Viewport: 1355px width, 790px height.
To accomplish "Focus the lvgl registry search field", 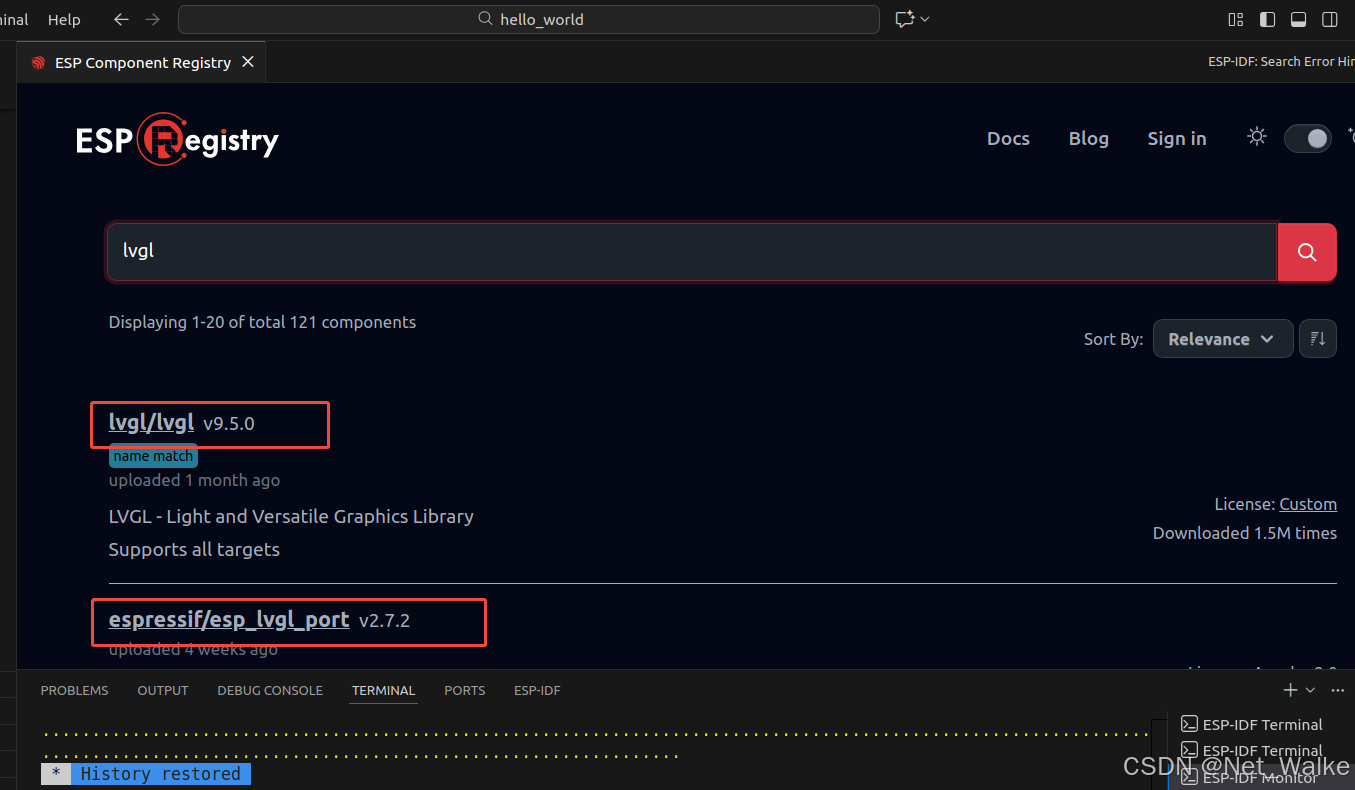I will (x=692, y=251).
